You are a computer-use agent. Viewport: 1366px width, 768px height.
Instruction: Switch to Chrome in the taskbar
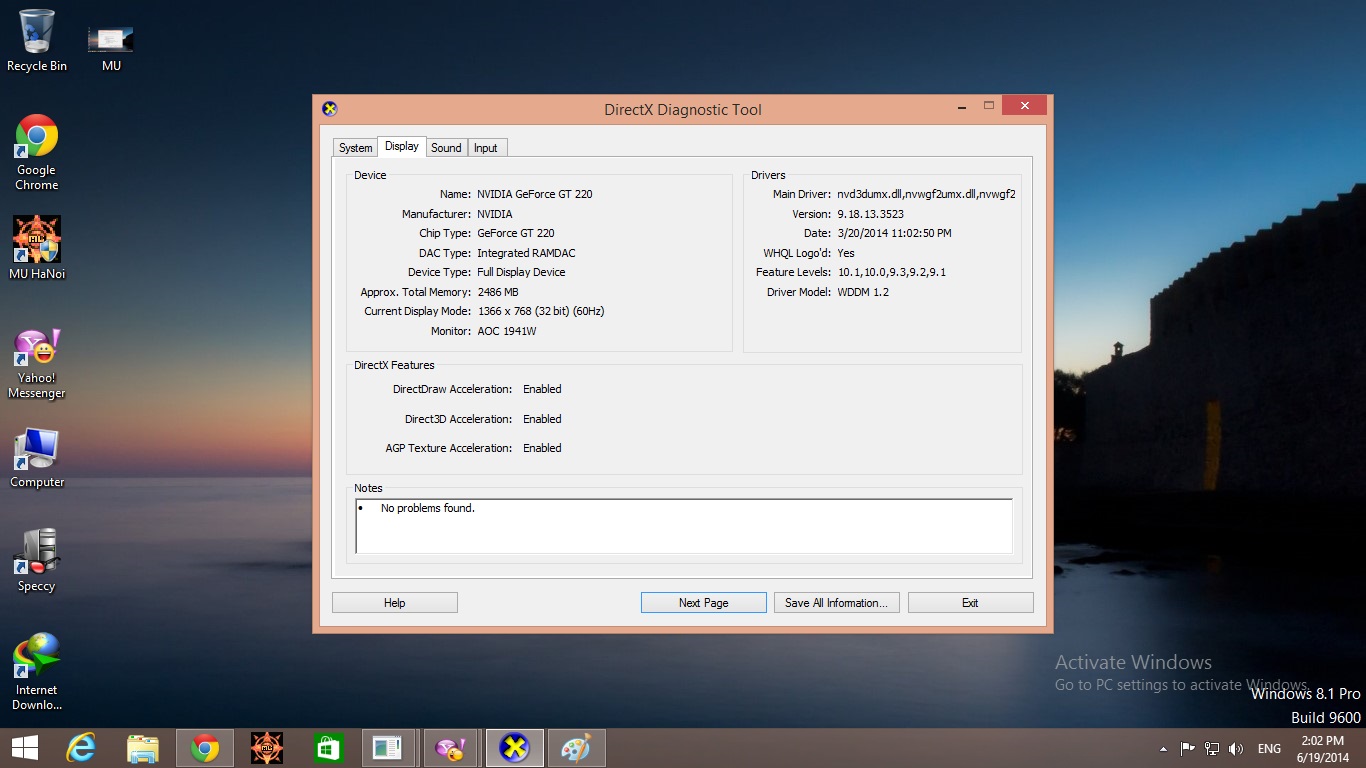tap(205, 748)
